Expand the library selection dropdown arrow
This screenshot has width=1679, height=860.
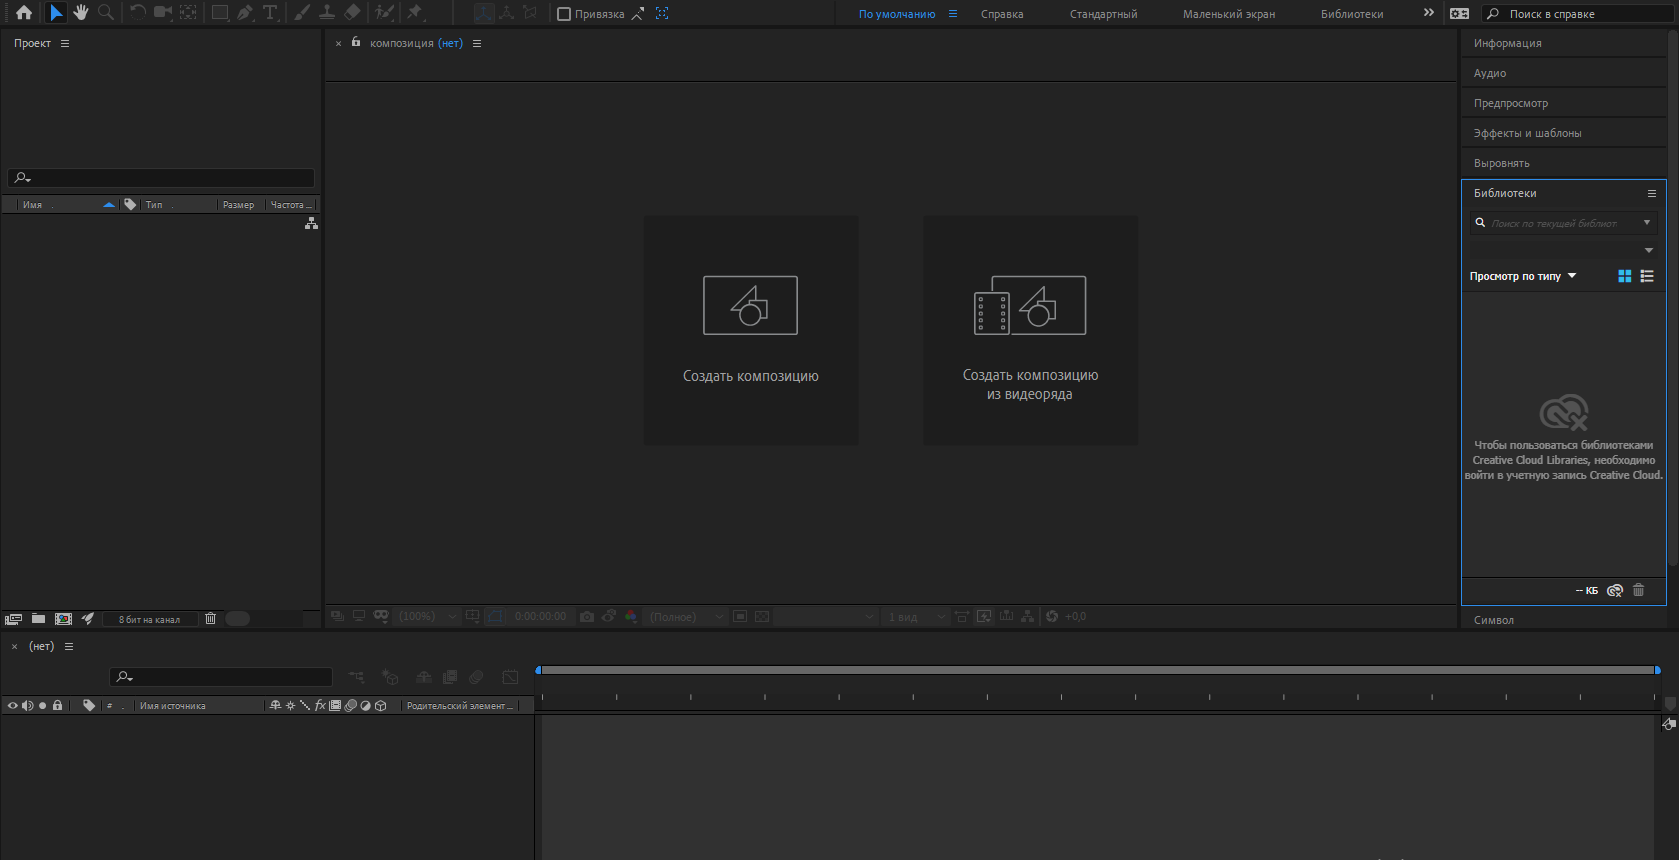coord(1649,250)
